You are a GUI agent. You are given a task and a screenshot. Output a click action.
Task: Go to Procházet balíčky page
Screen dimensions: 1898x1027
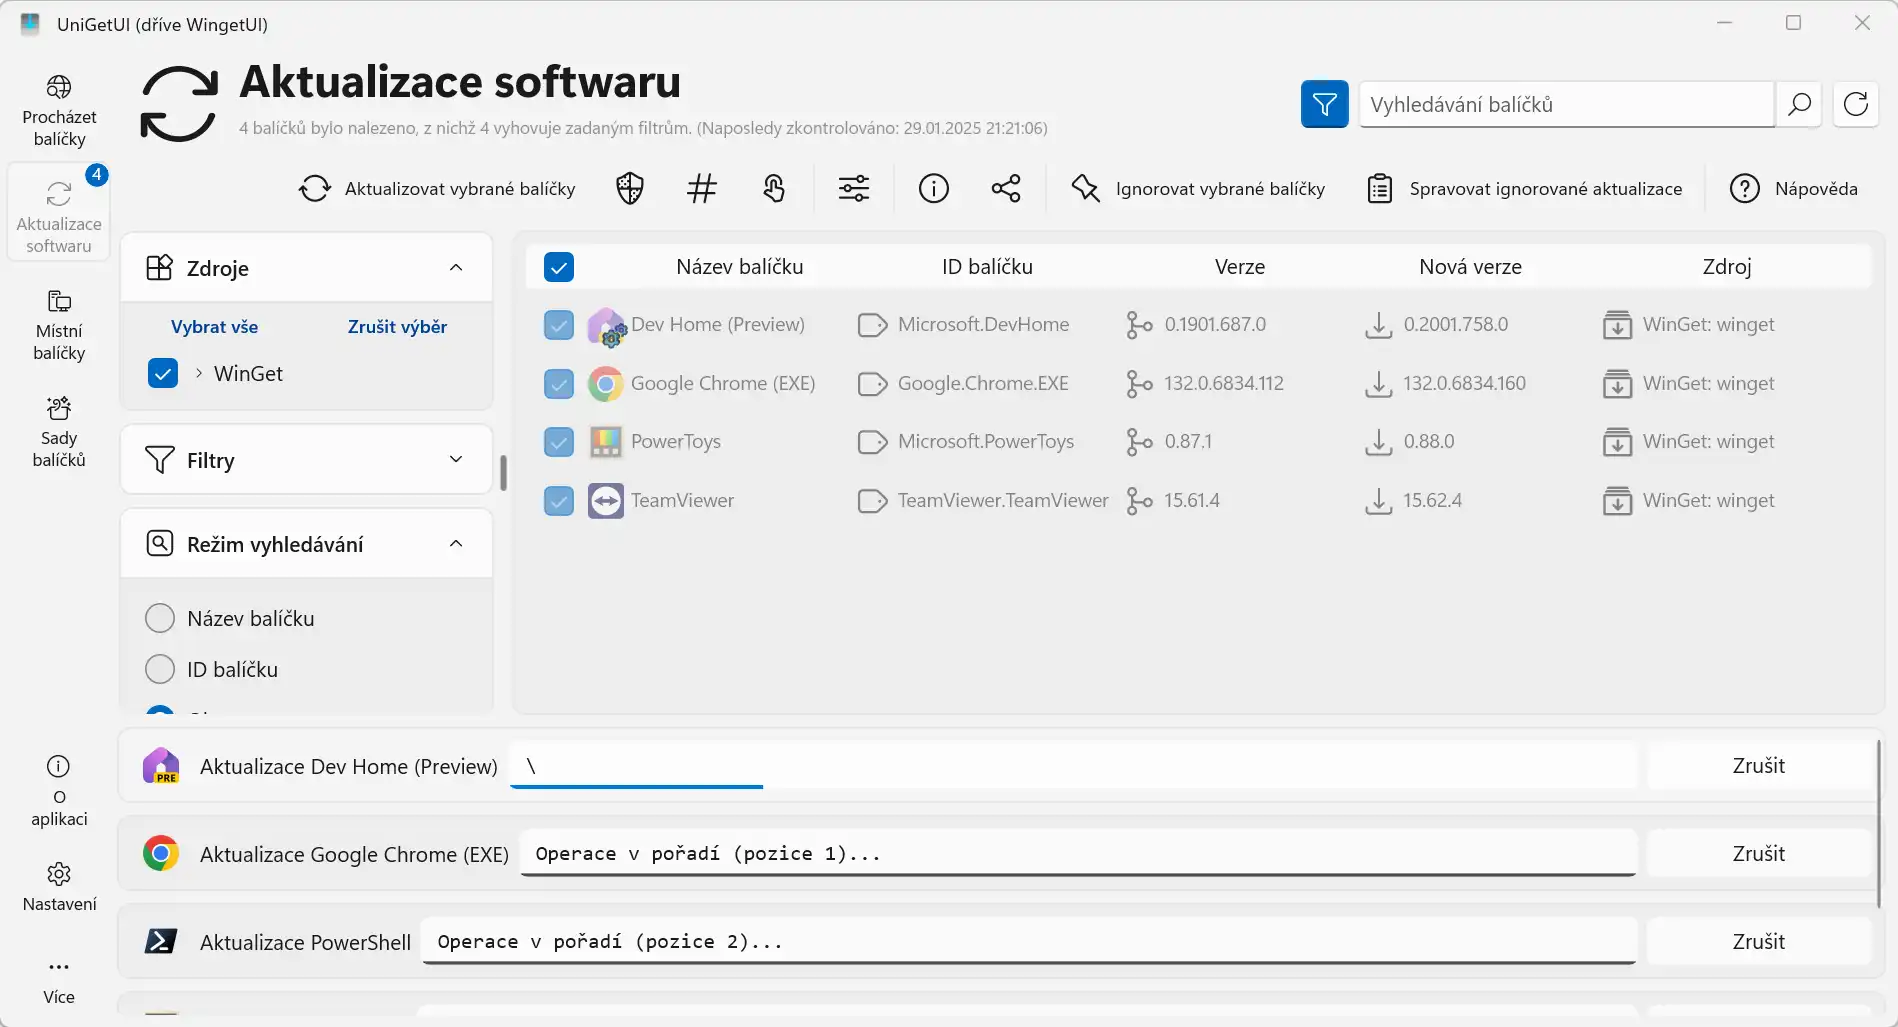coord(59,111)
